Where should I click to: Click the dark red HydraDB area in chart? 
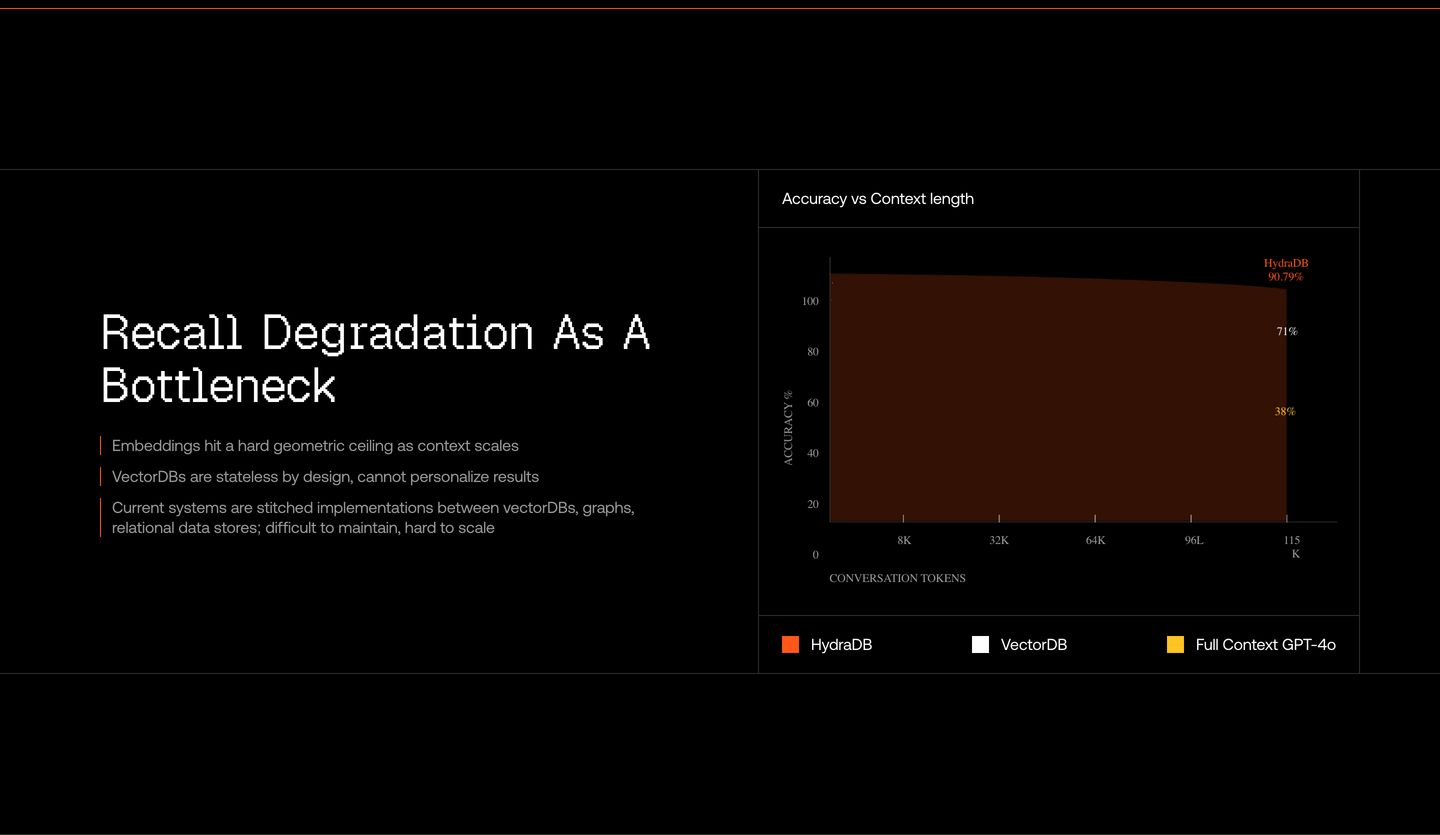[x=1058, y=400]
